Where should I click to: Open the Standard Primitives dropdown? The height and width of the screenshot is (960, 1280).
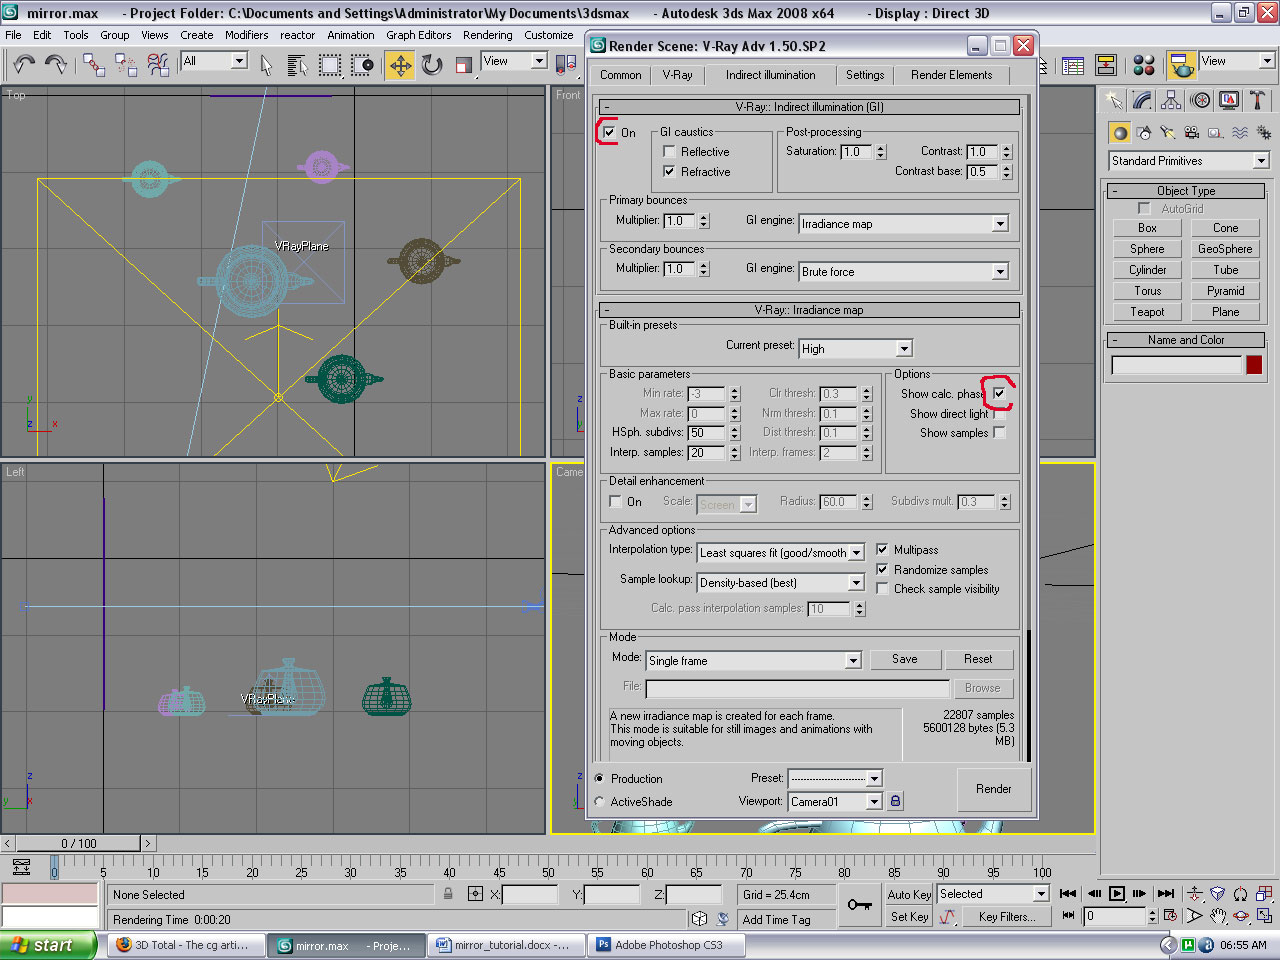click(1261, 161)
